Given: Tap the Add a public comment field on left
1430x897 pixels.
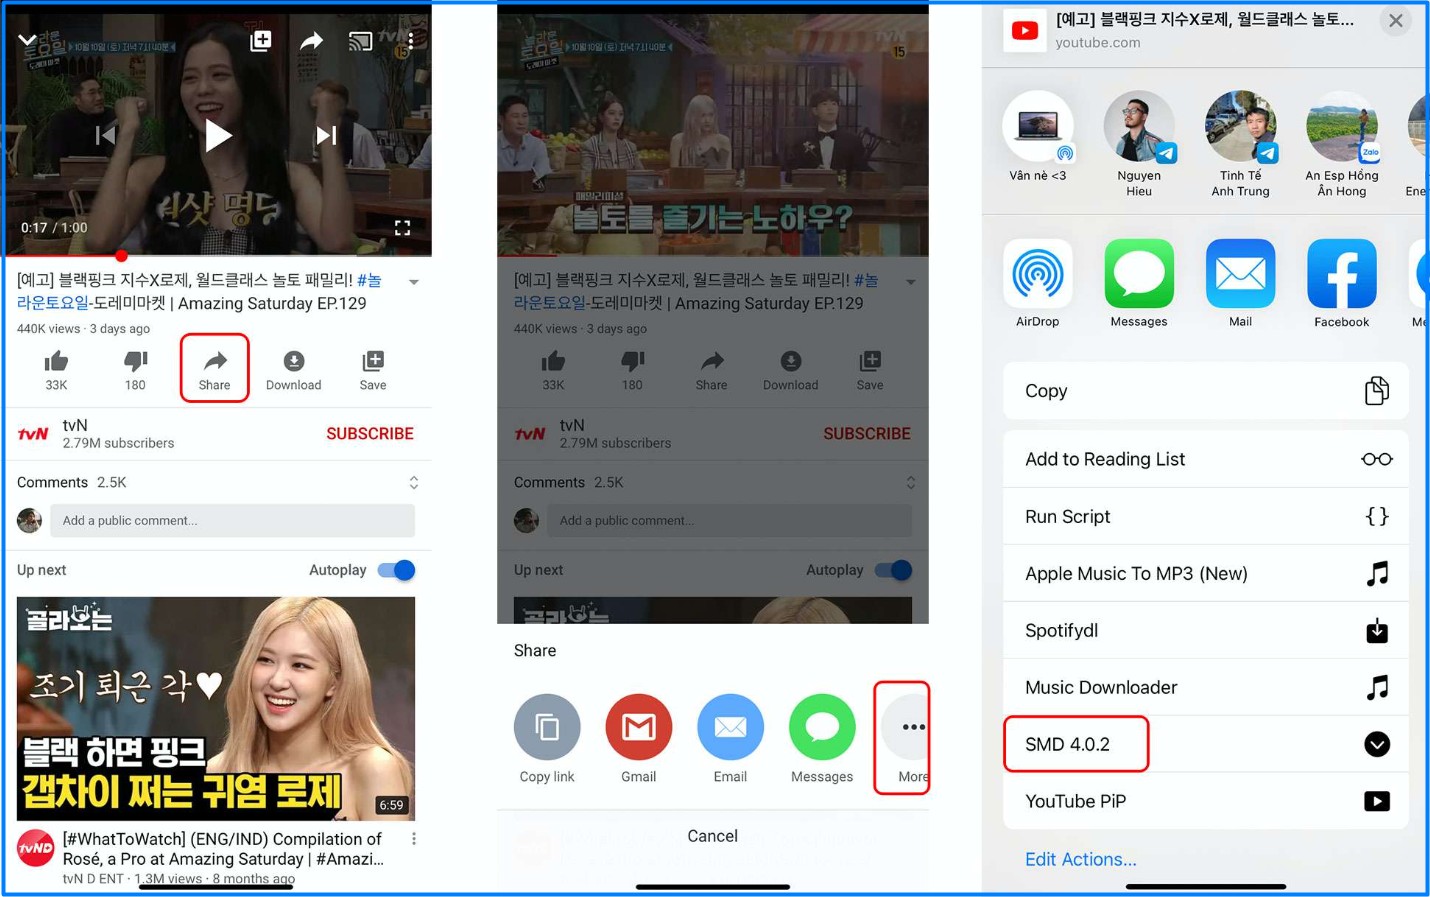Looking at the screenshot, I should coord(232,520).
